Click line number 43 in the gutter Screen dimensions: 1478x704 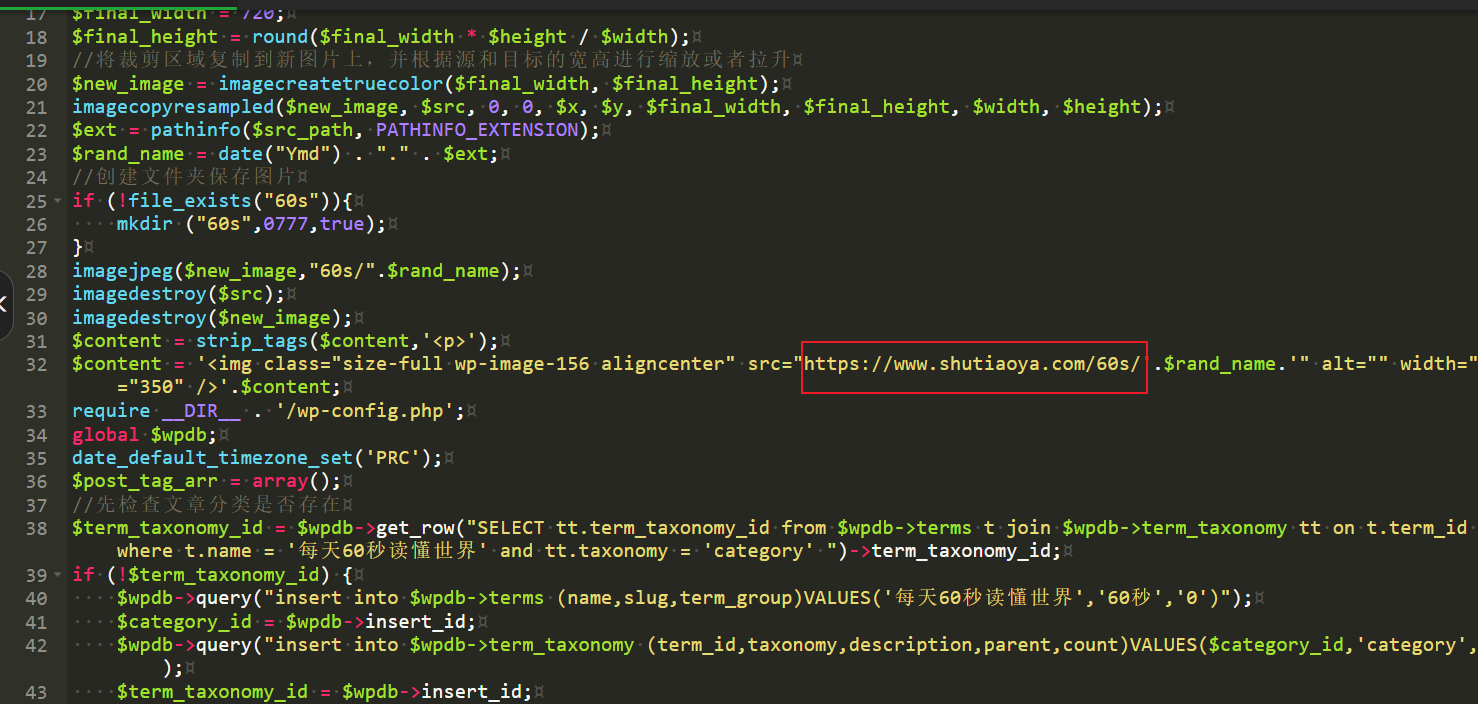(36, 692)
